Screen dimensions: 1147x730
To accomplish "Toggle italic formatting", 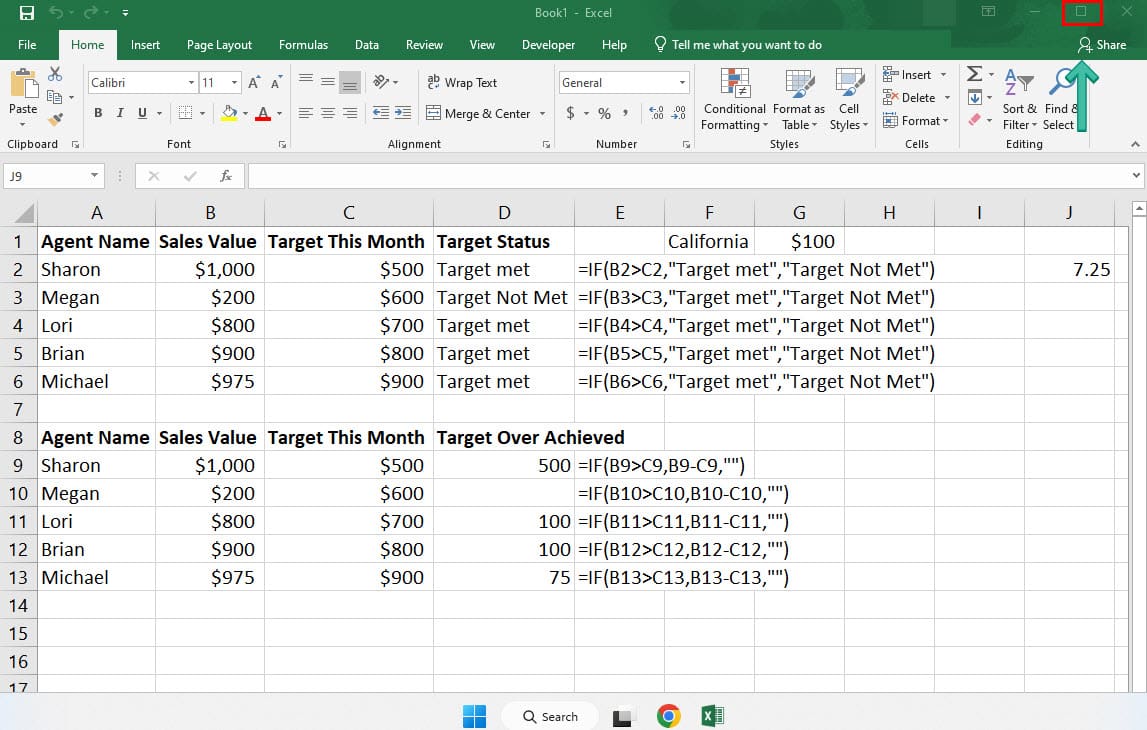I will (120, 113).
